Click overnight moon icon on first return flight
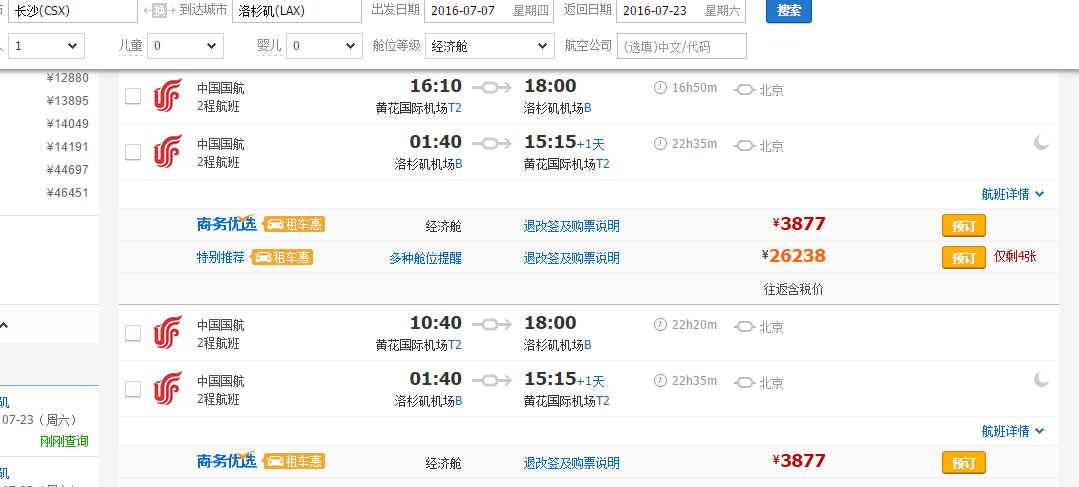This screenshot has width=1079, height=487. tap(1041, 142)
